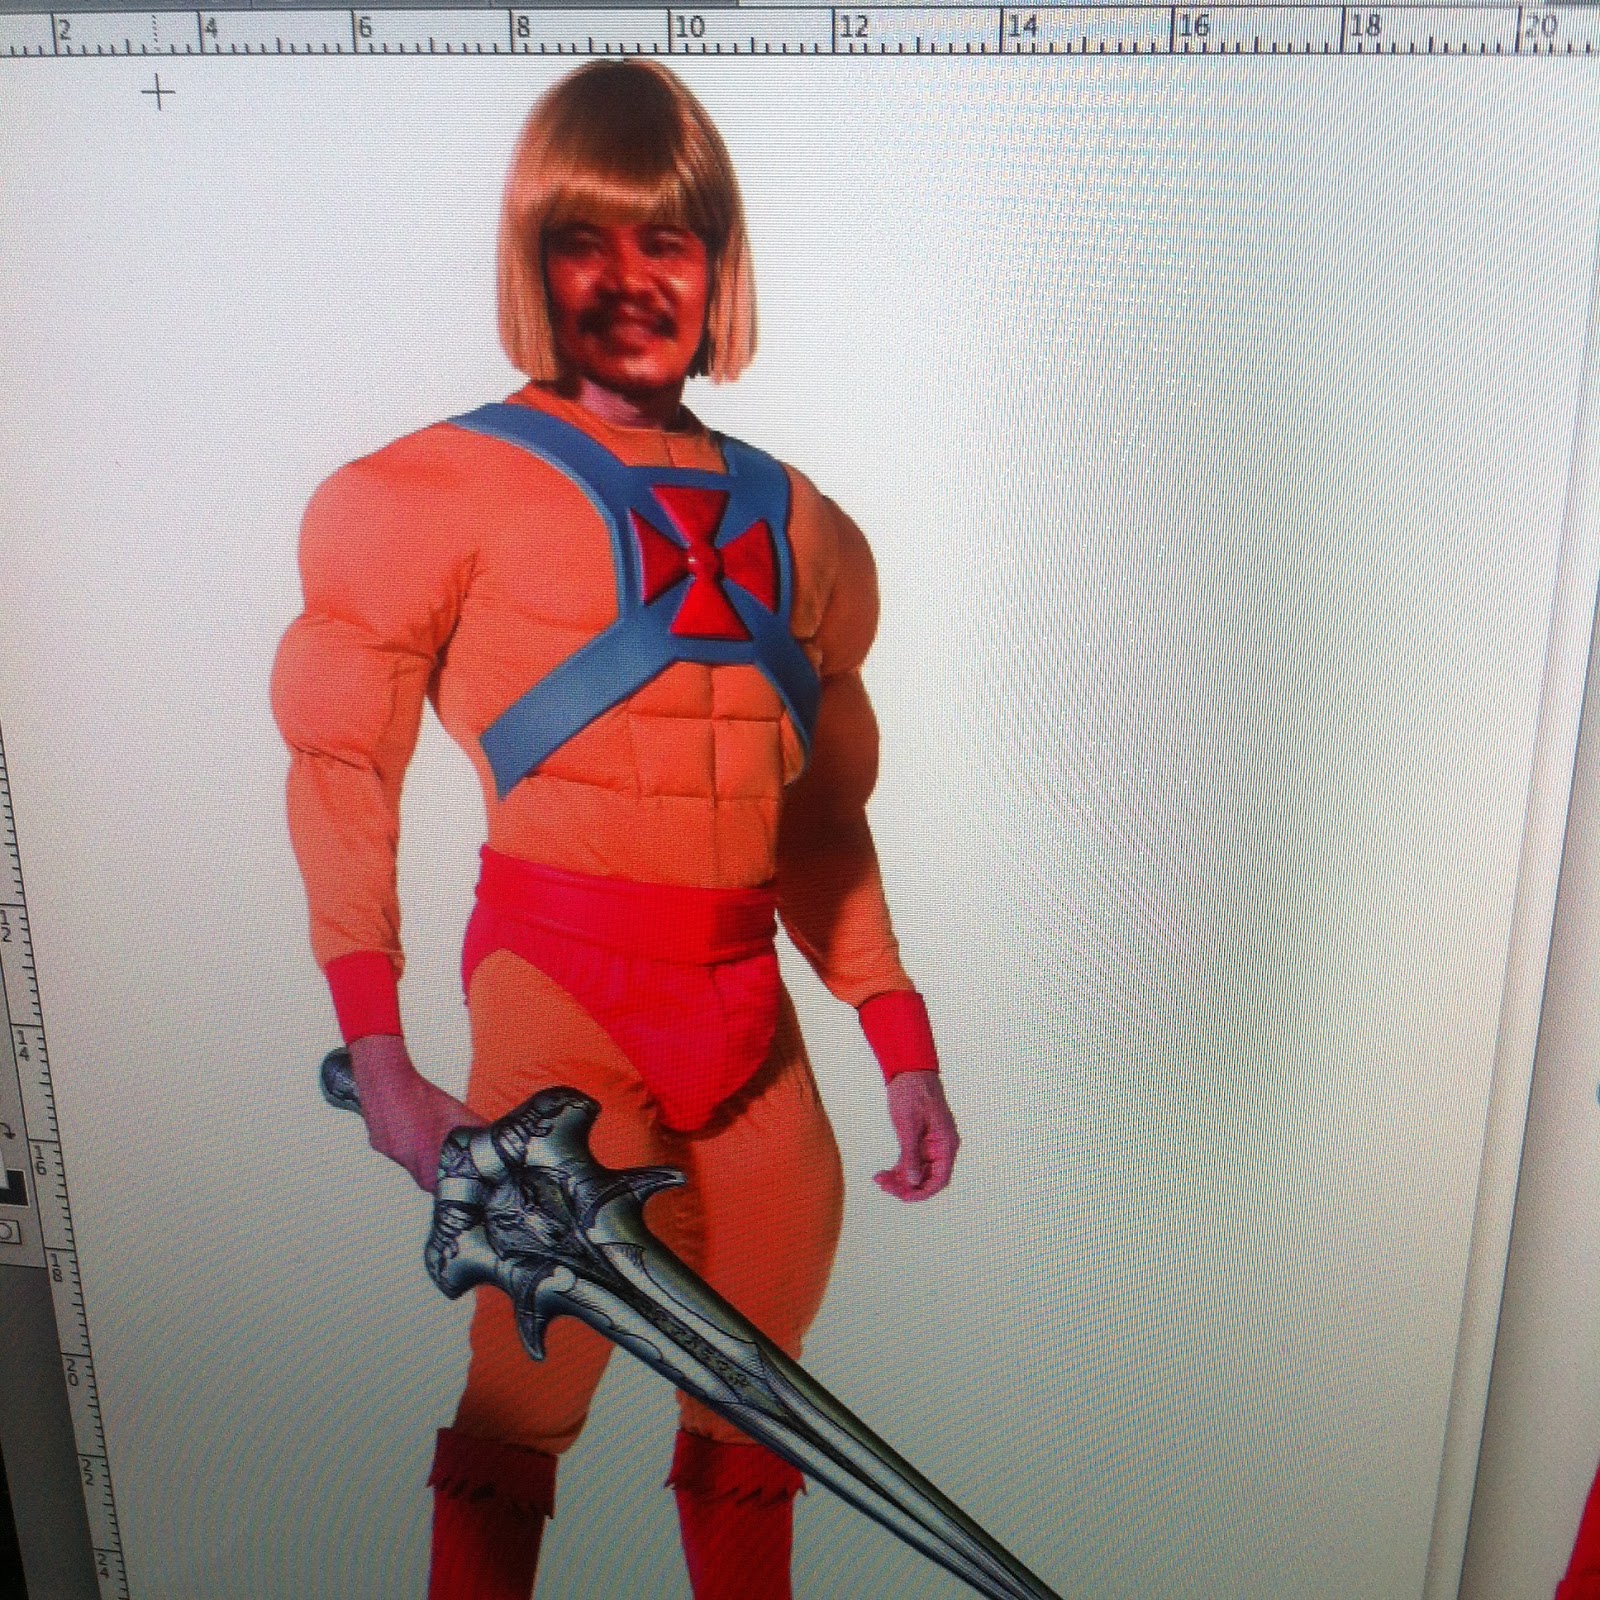This screenshot has width=1600, height=1600.
Task: Toggle Quick Mask mode button
Action: [x=9, y=1232]
